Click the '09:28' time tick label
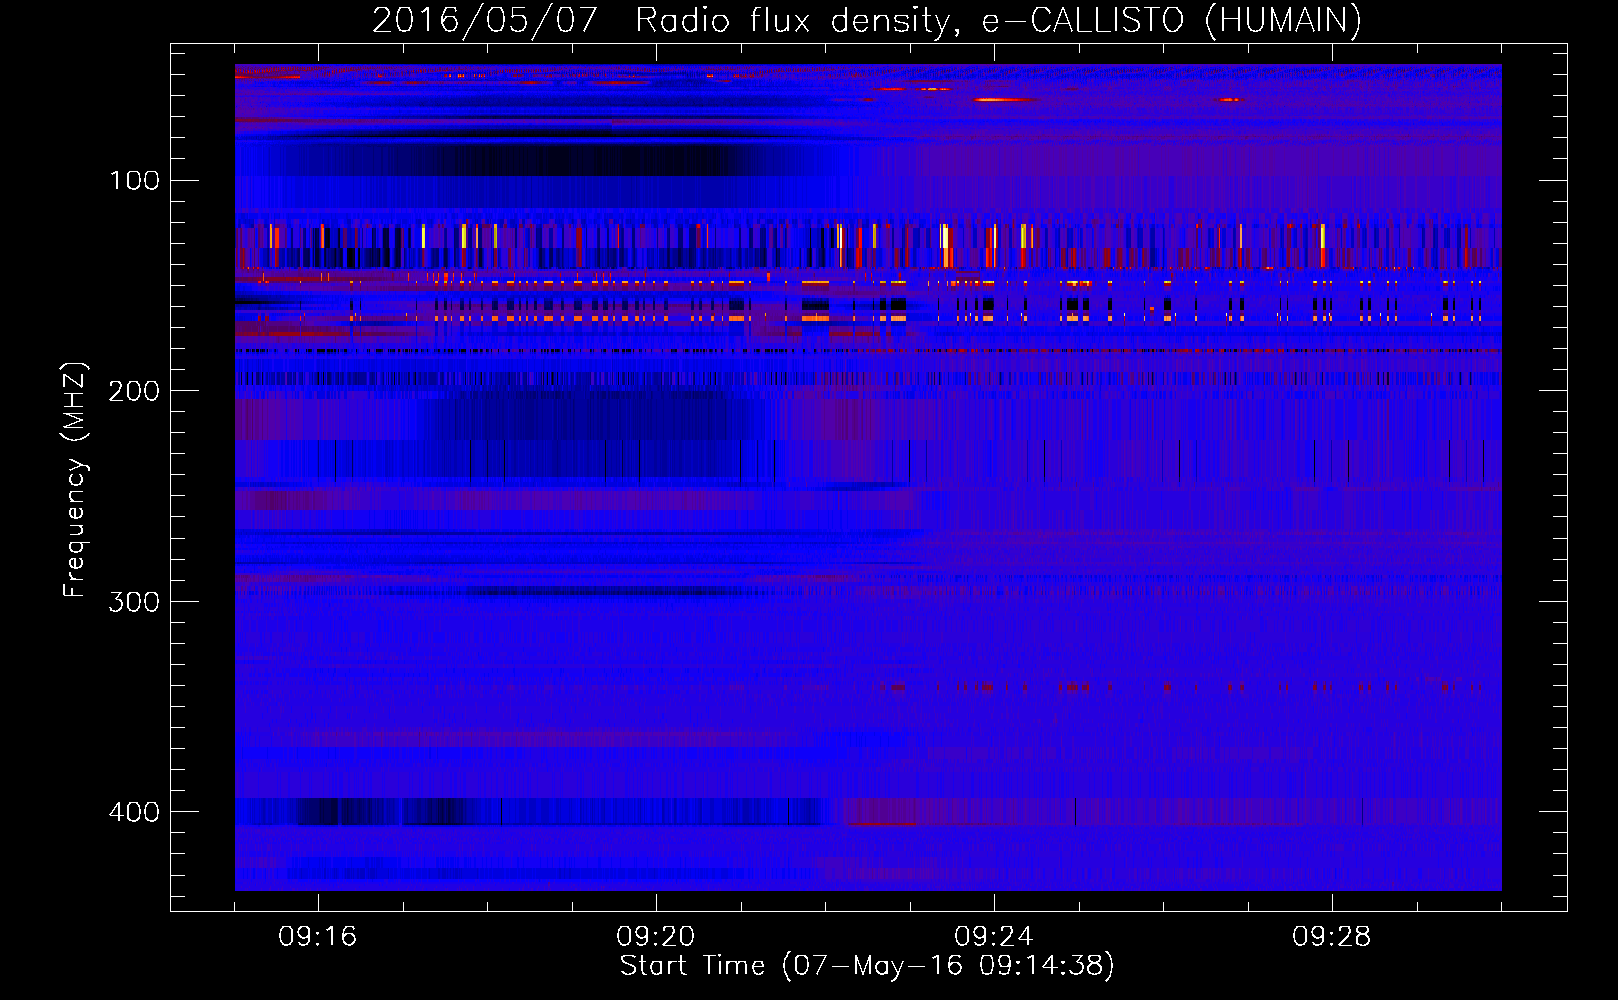The image size is (1618, 1000). point(1332,937)
